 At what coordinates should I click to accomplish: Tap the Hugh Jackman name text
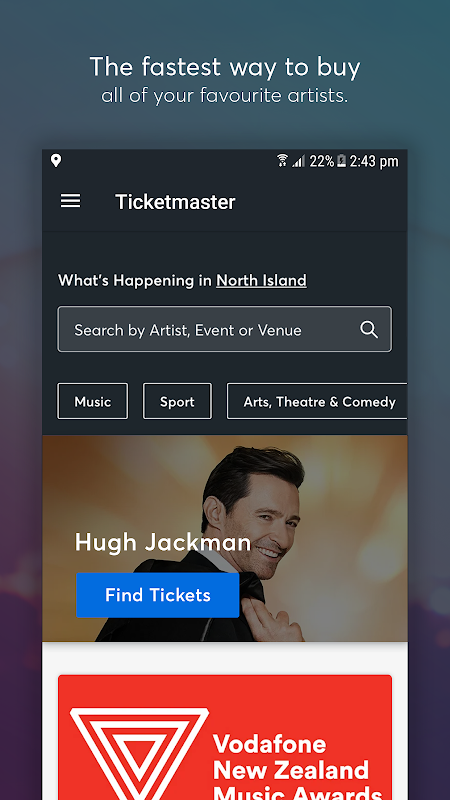[163, 542]
